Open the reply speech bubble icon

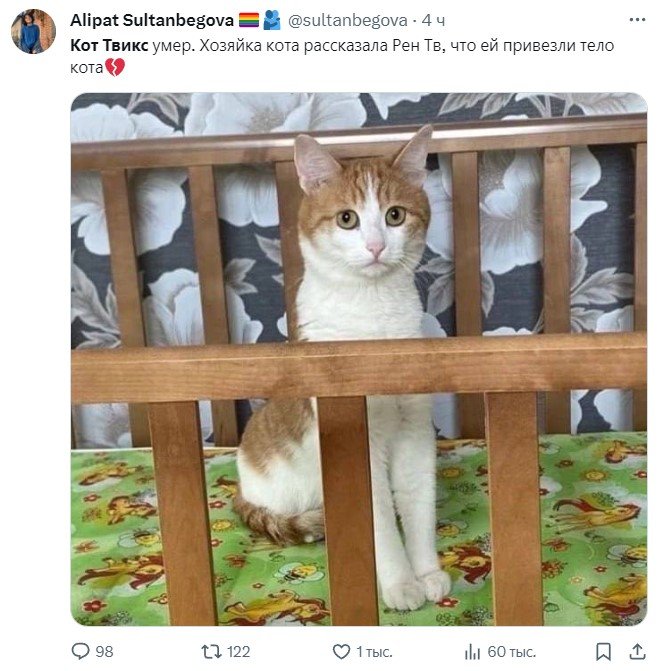coord(80,651)
